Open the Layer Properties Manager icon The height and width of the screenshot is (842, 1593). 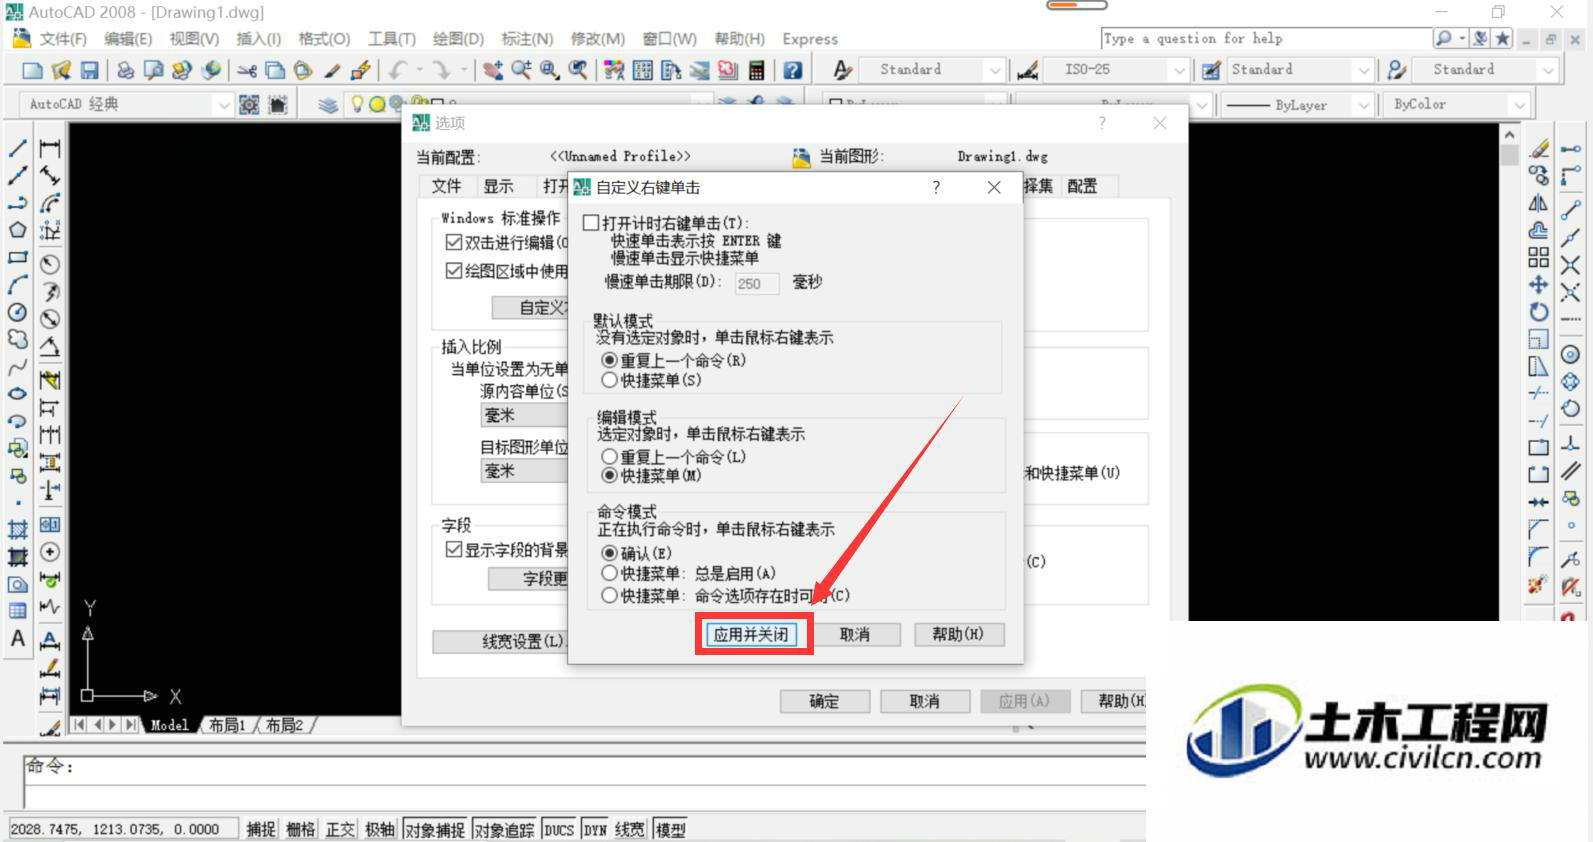tap(328, 104)
